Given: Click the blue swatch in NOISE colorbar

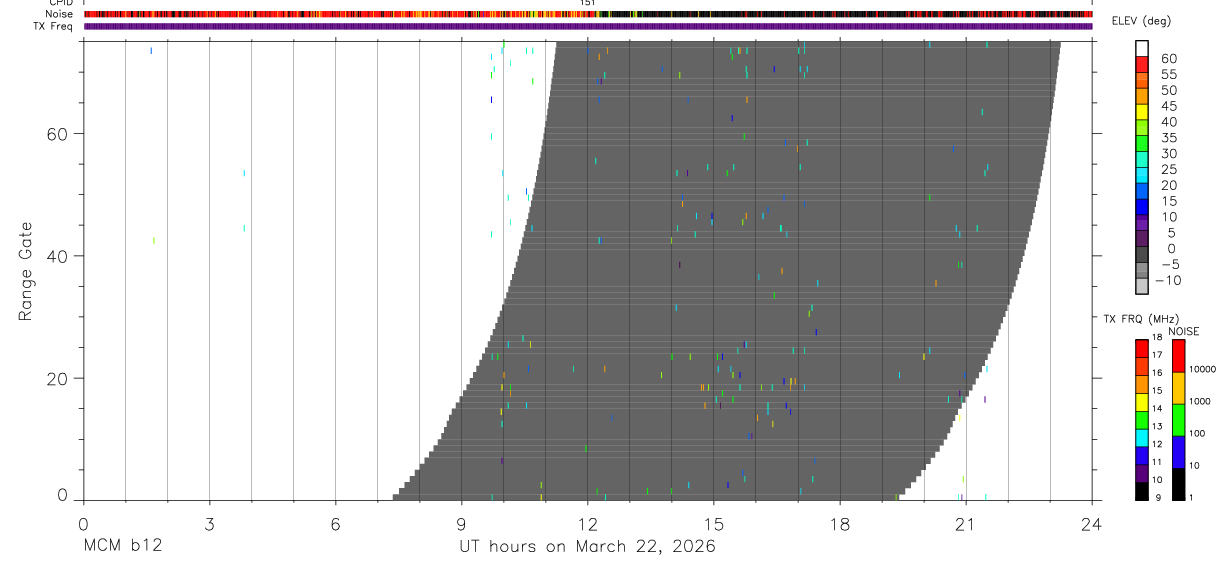Looking at the screenshot, I should [x=1178, y=452].
